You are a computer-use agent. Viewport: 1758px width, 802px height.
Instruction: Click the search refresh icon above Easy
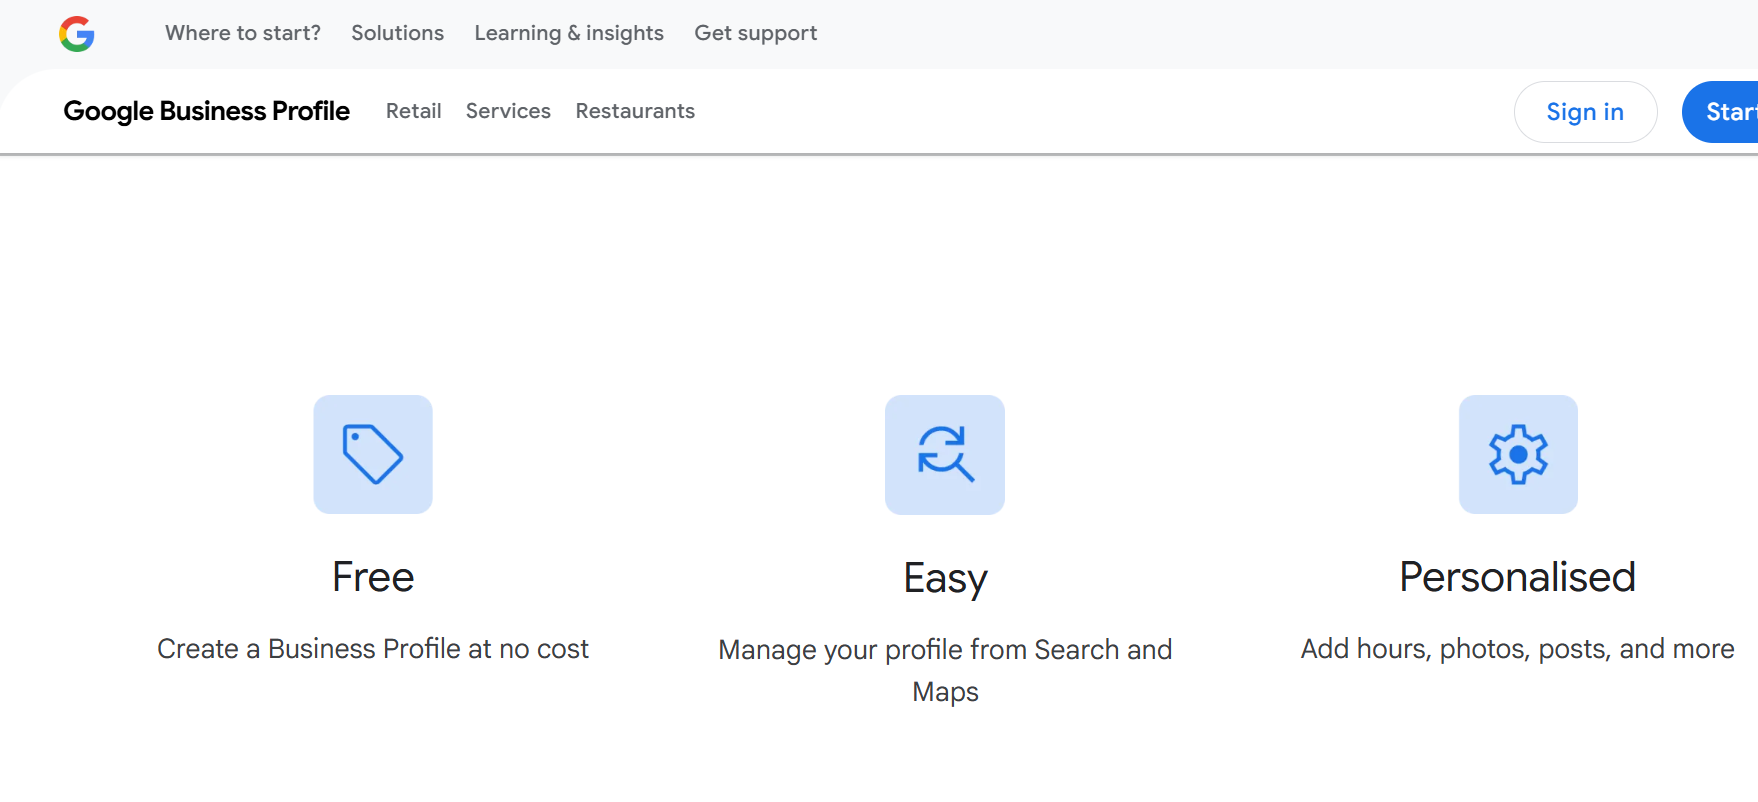(x=945, y=454)
